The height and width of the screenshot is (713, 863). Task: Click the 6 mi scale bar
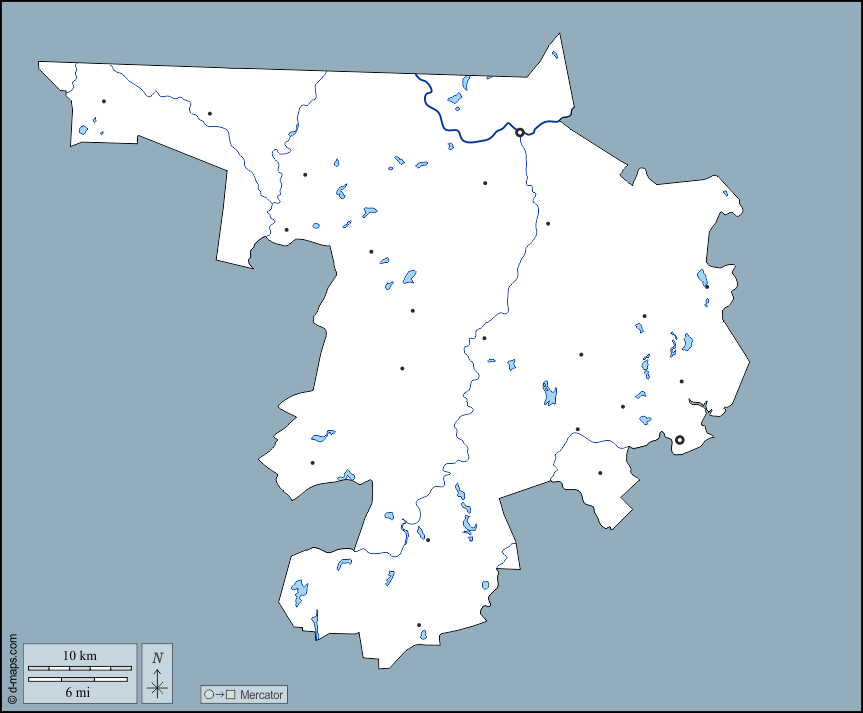tap(79, 680)
